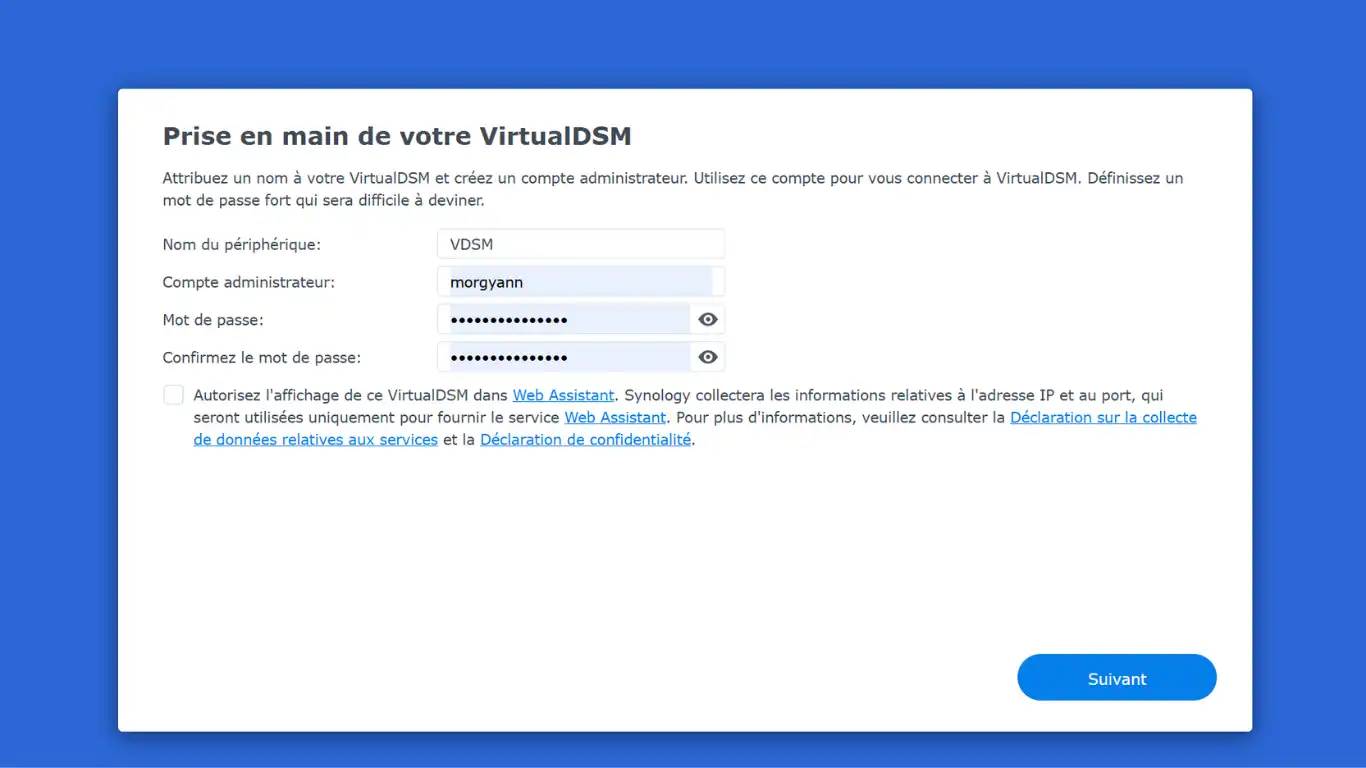Open 'Déclaration sur la collecte' link
1366x768 pixels.
(x=1103, y=417)
